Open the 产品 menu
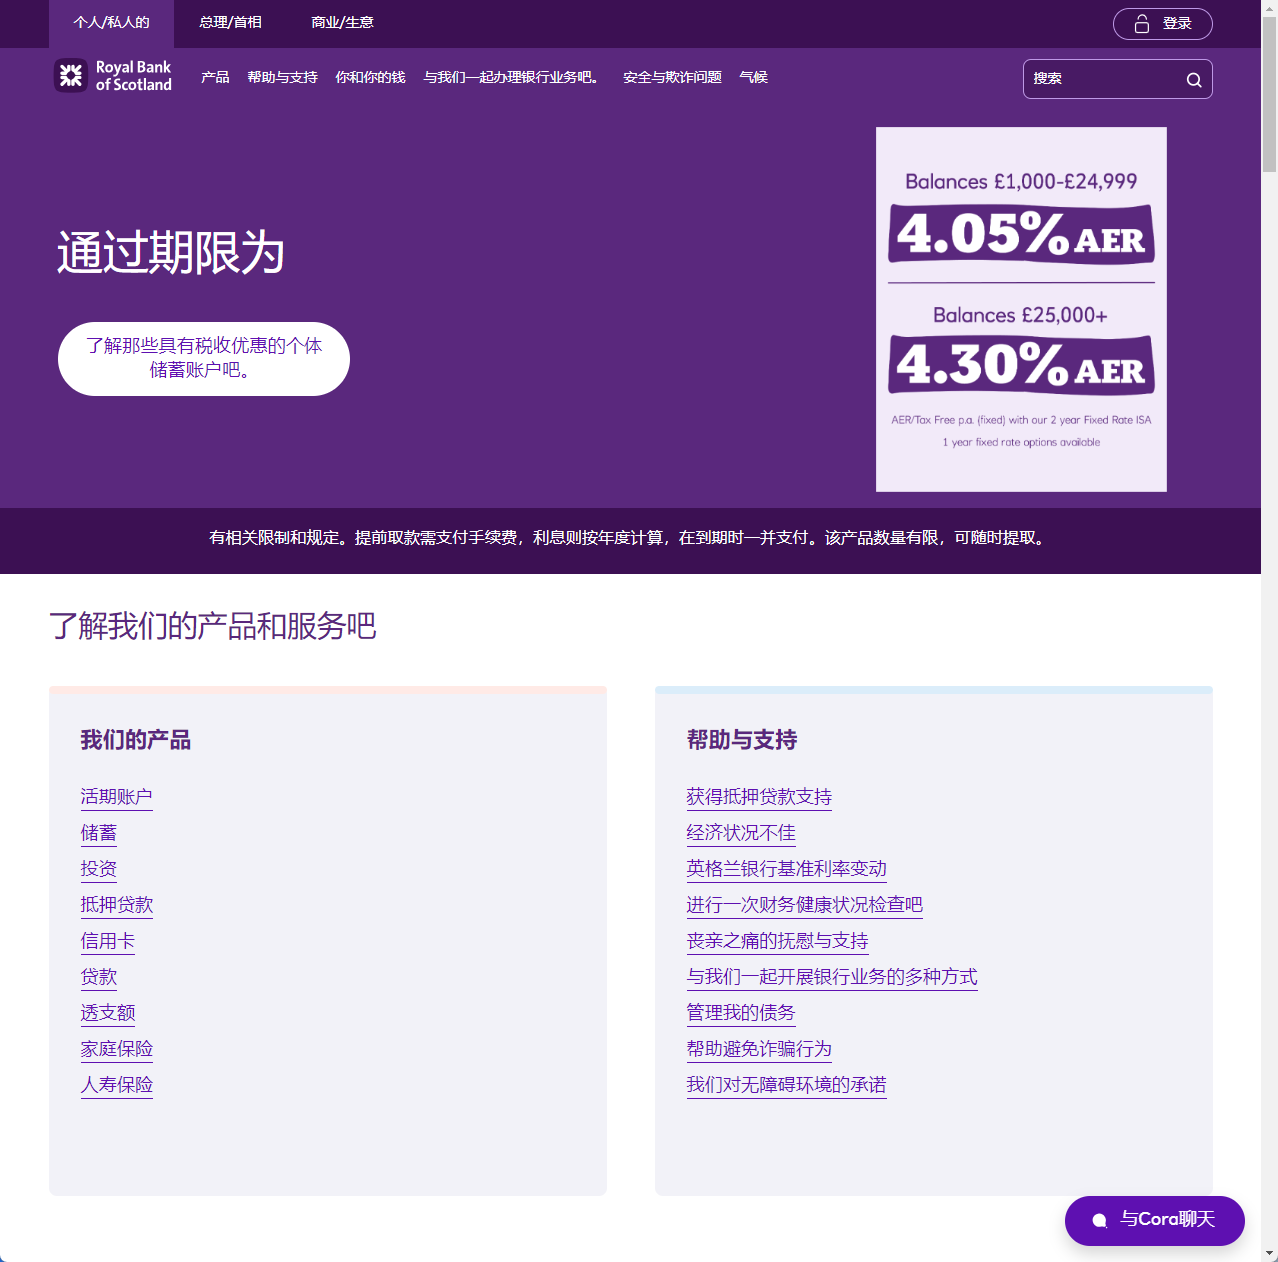1278x1262 pixels. coord(214,76)
